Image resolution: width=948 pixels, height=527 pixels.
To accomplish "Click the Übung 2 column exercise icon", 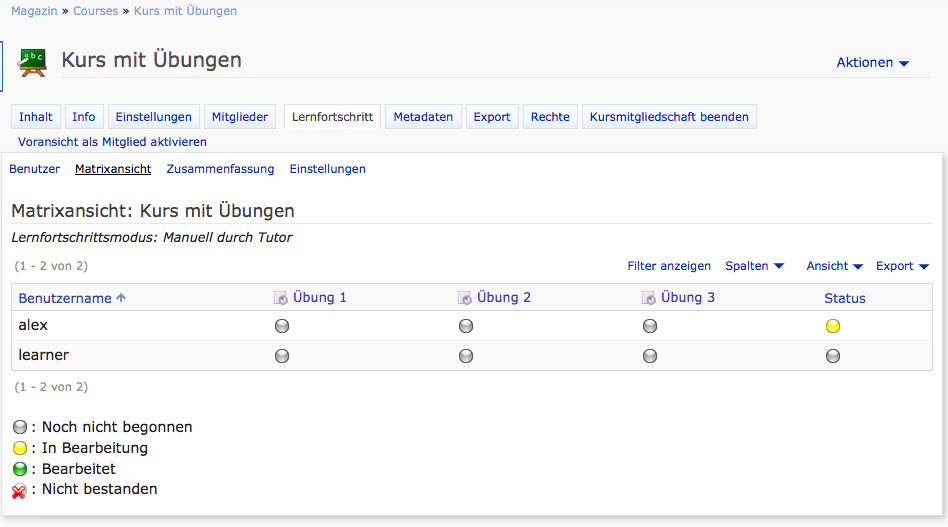I will [x=465, y=298].
